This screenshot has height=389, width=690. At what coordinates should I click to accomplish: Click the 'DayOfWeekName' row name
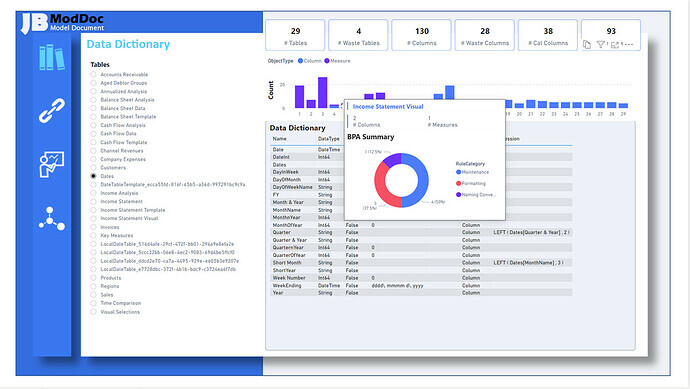[x=293, y=187]
